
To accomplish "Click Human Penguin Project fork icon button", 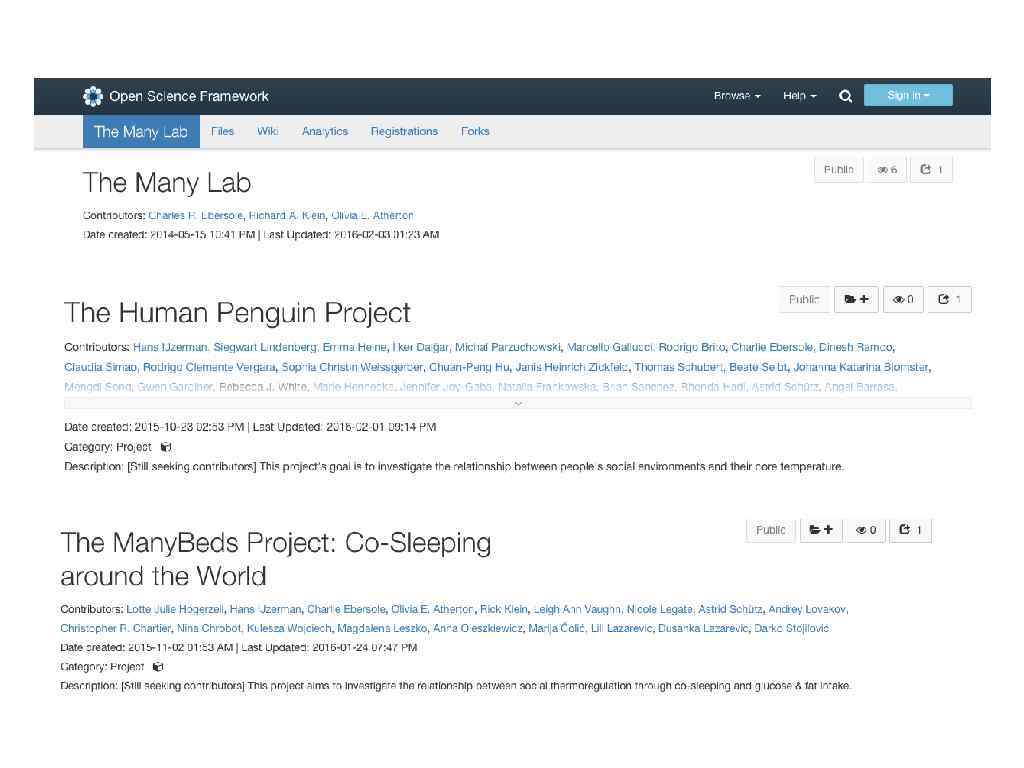I will [x=949, y=299].
